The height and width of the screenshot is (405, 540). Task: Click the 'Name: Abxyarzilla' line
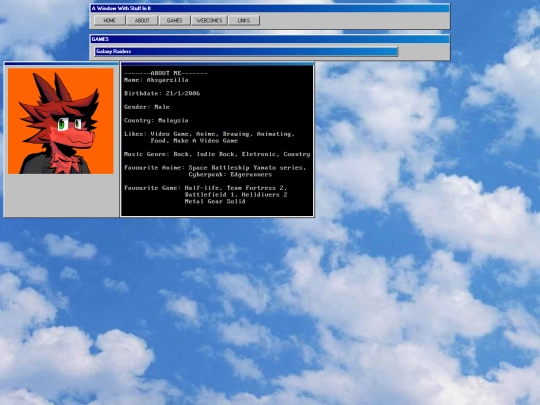point(156,80)
